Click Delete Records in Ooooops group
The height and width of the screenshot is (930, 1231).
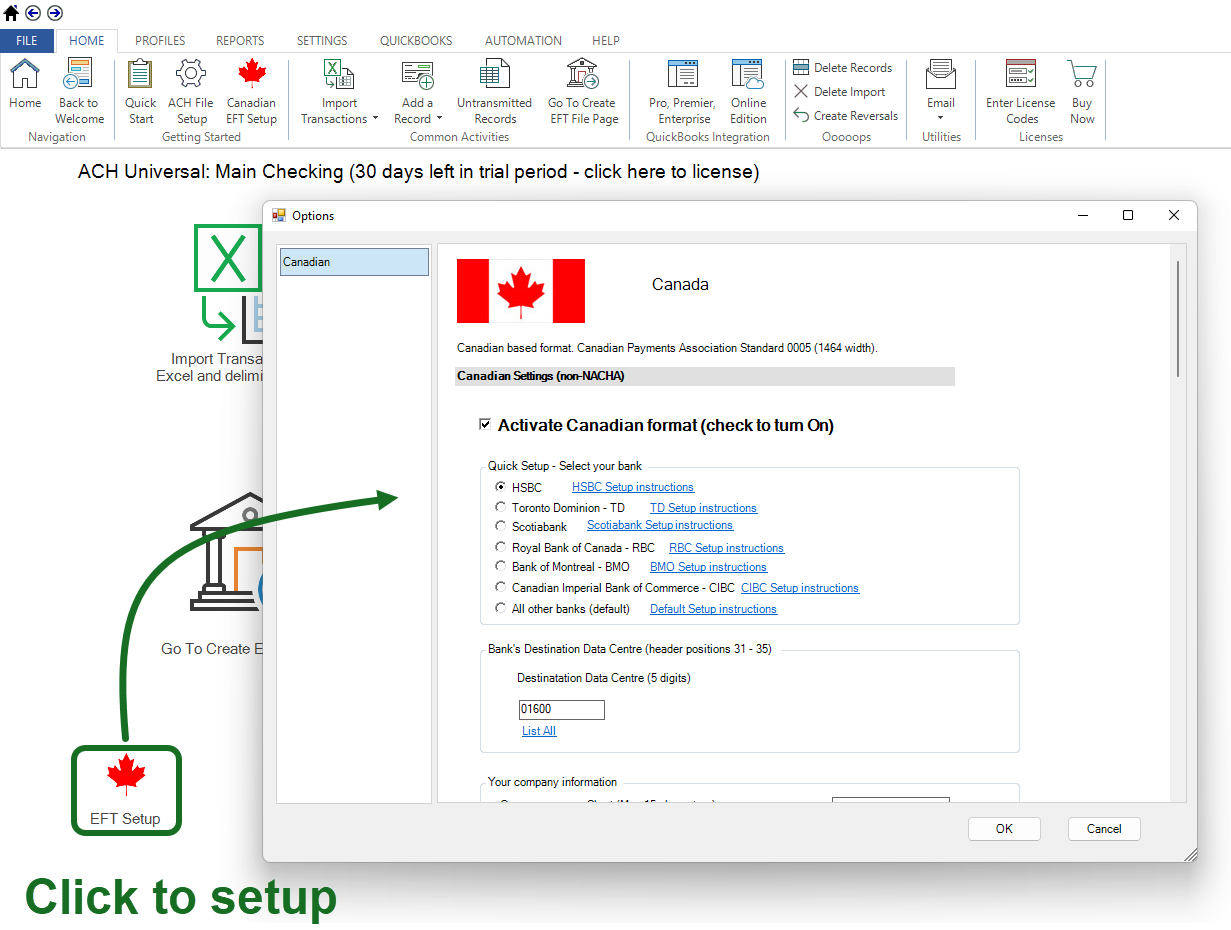click(x=843, y=68)
